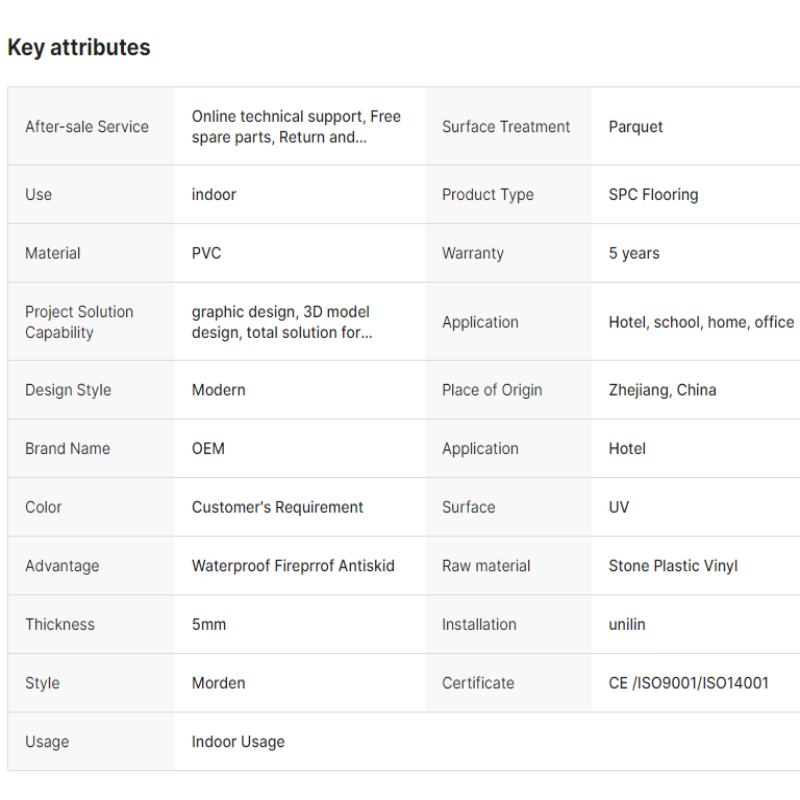Select the 5mm thickness value
Image resolution: width=800 pixels, height=800 pixels.
(x=209, y=624)
